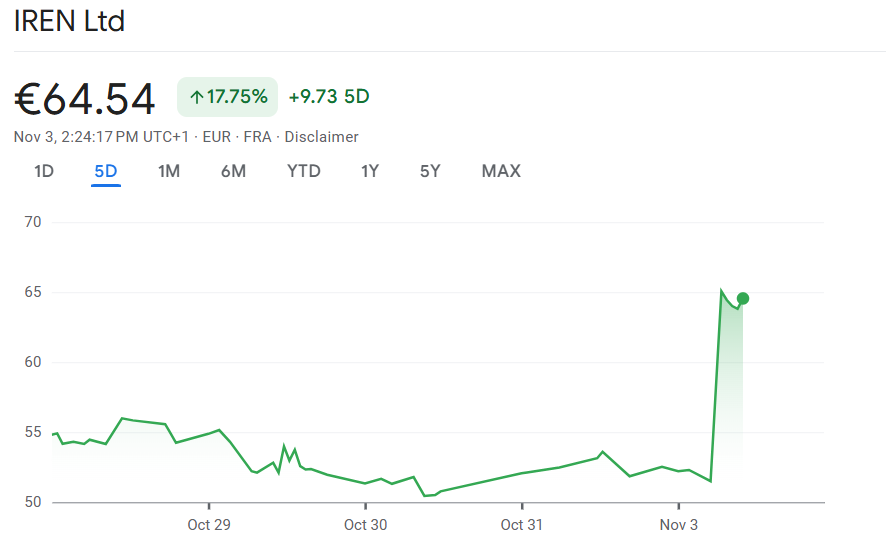View the 5Y price chart

(430, 171)
